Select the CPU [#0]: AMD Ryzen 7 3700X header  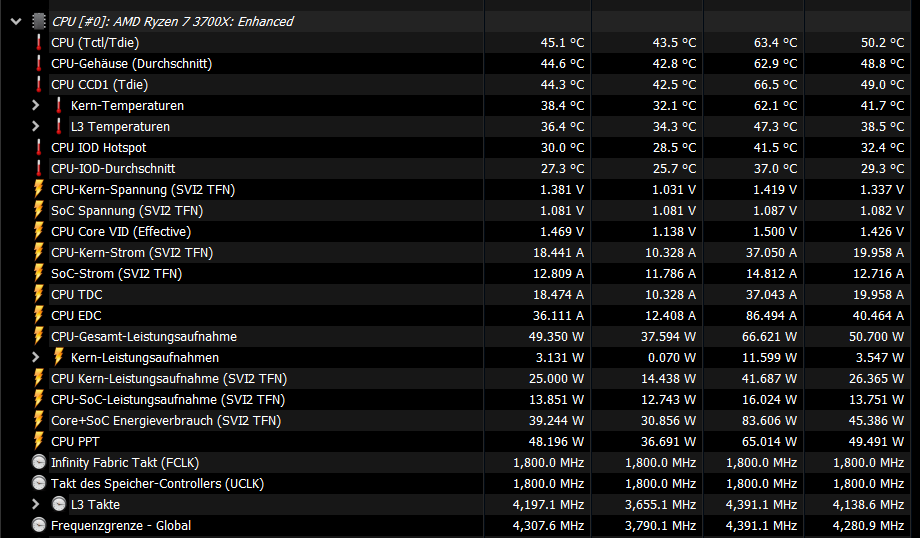(x=172, y=22)
